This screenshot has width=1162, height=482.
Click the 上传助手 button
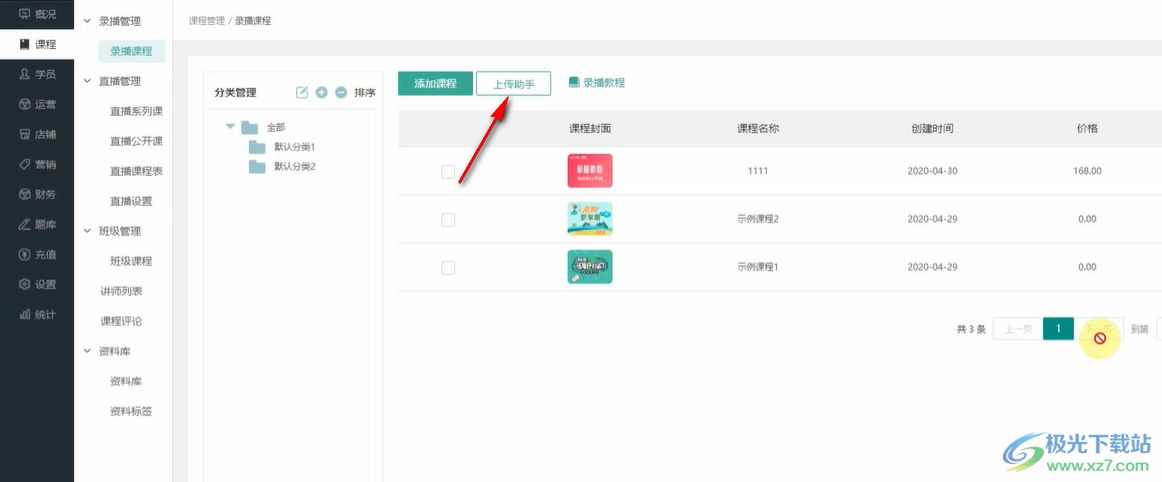513,84
